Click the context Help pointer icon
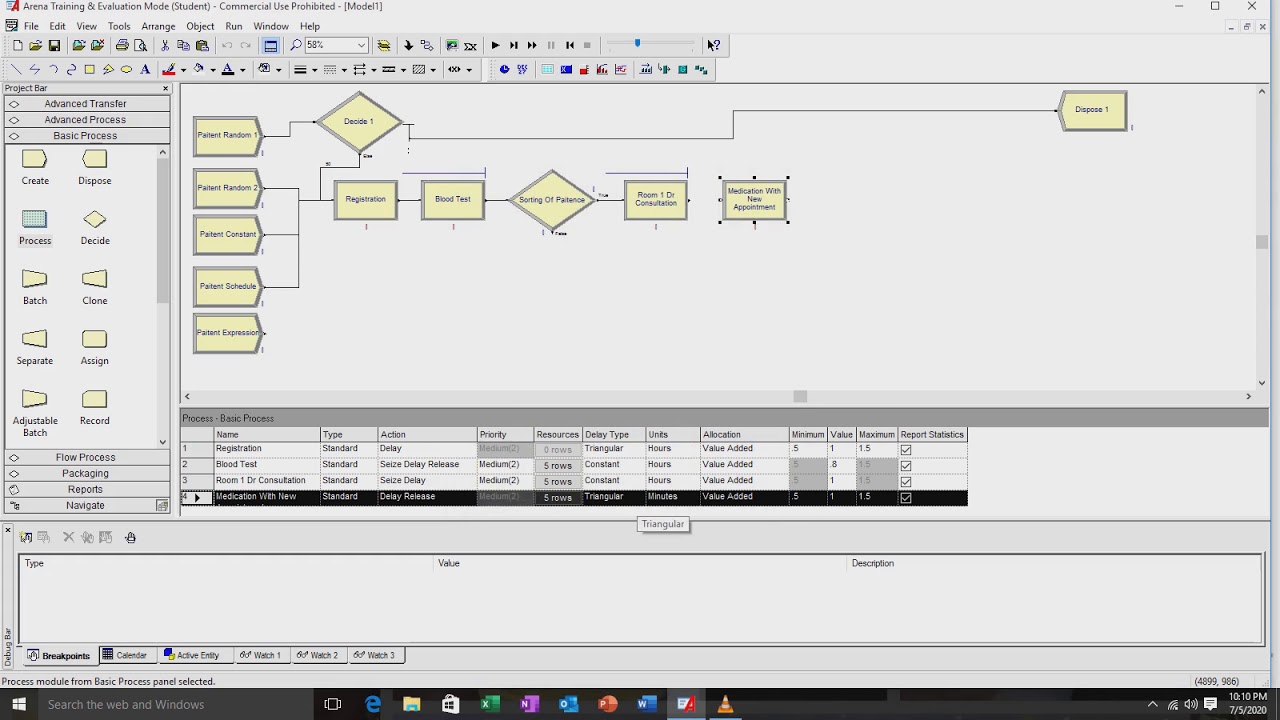Screen dimensions: 1280x720 tap(713, 45)
